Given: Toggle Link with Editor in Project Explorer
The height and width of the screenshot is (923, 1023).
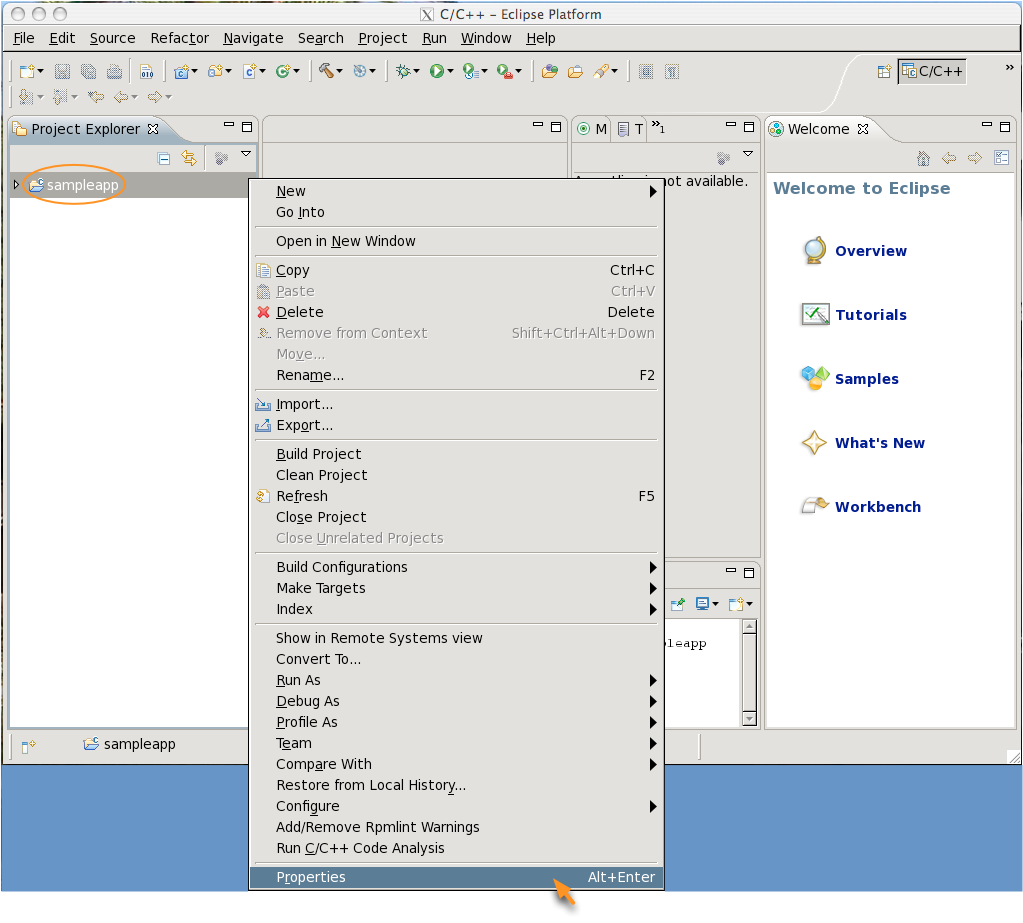Looking at the screenshot, I should click(x=189, y=158).
